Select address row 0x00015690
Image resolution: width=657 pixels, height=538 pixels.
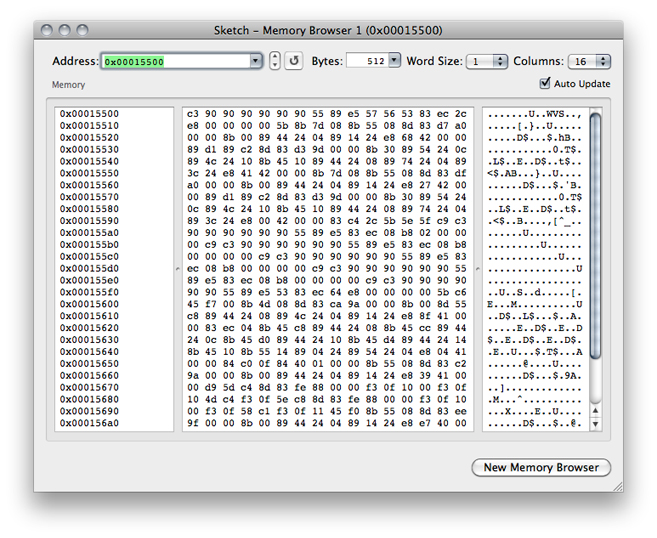click(x=89, y=411)
